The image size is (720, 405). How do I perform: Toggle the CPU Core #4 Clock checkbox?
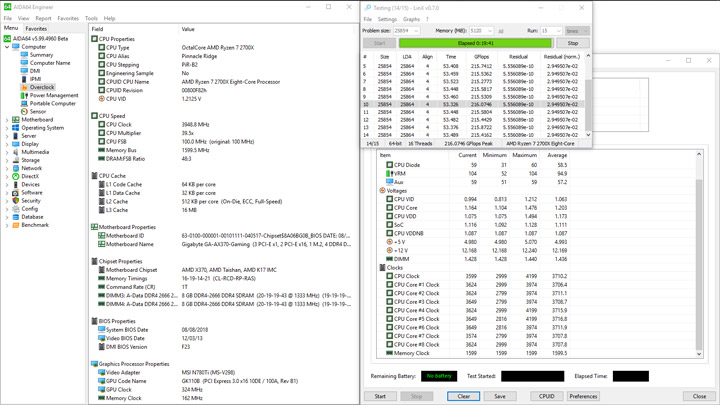(x=389, y=310)
